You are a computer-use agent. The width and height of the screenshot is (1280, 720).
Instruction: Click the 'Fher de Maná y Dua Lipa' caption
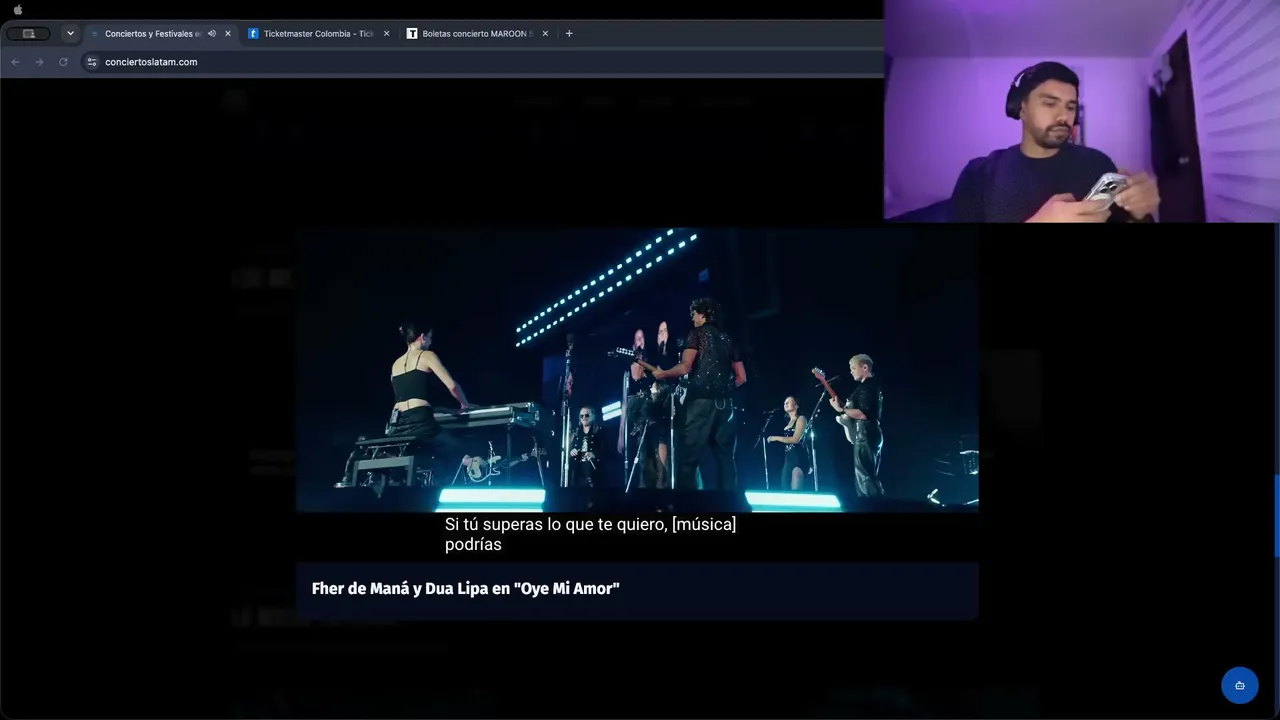click(465, 589)
